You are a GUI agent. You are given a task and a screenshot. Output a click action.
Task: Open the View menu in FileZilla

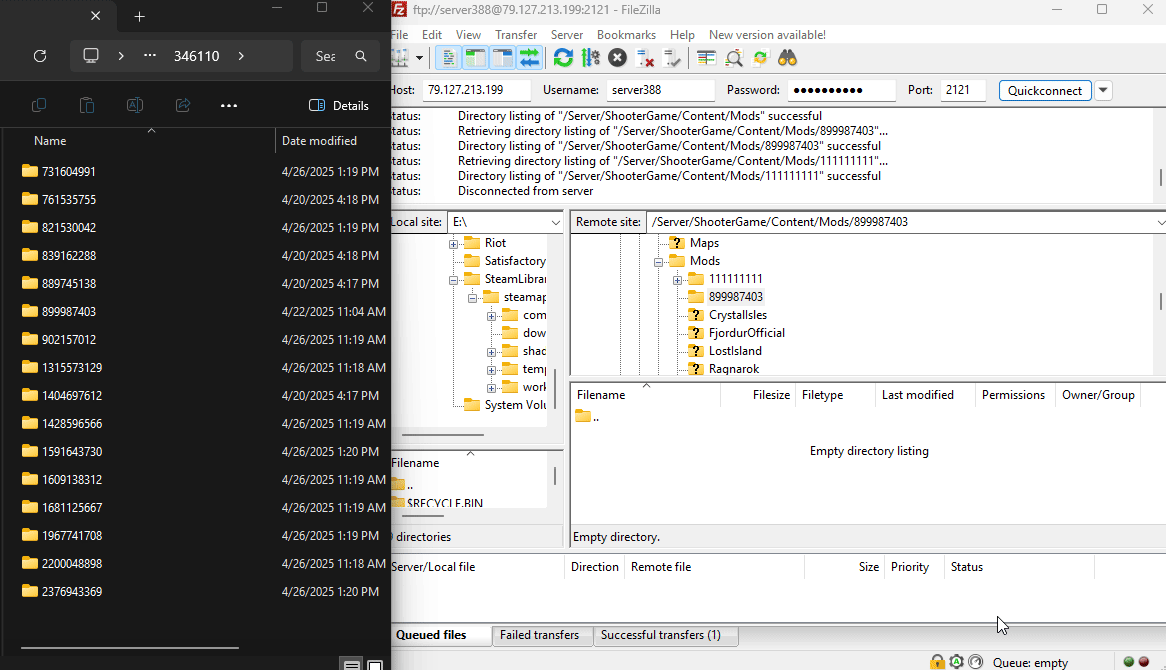[468, 35]
